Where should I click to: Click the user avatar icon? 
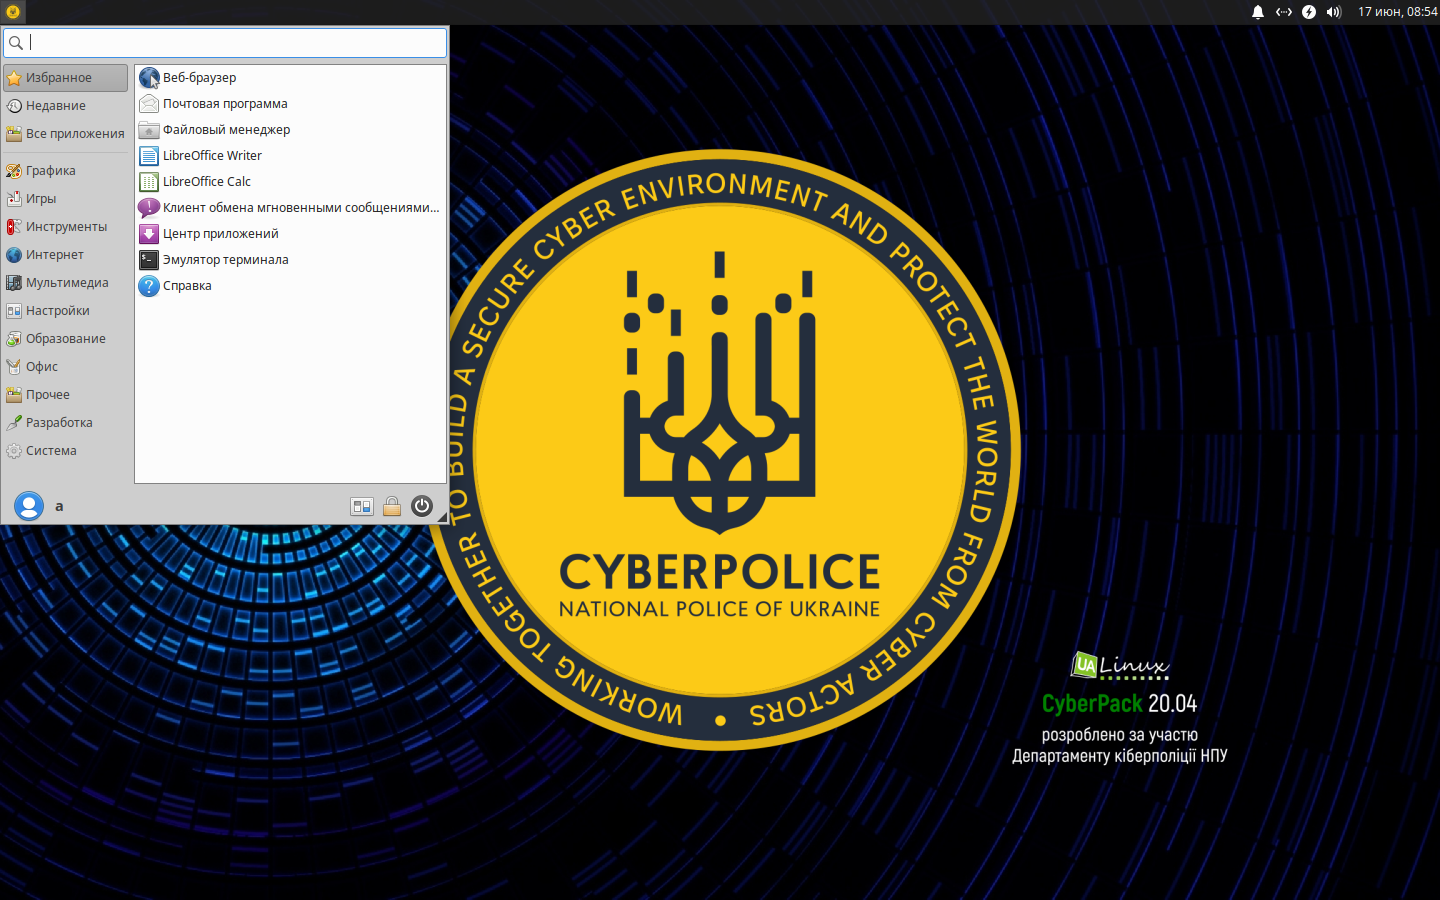29,506
